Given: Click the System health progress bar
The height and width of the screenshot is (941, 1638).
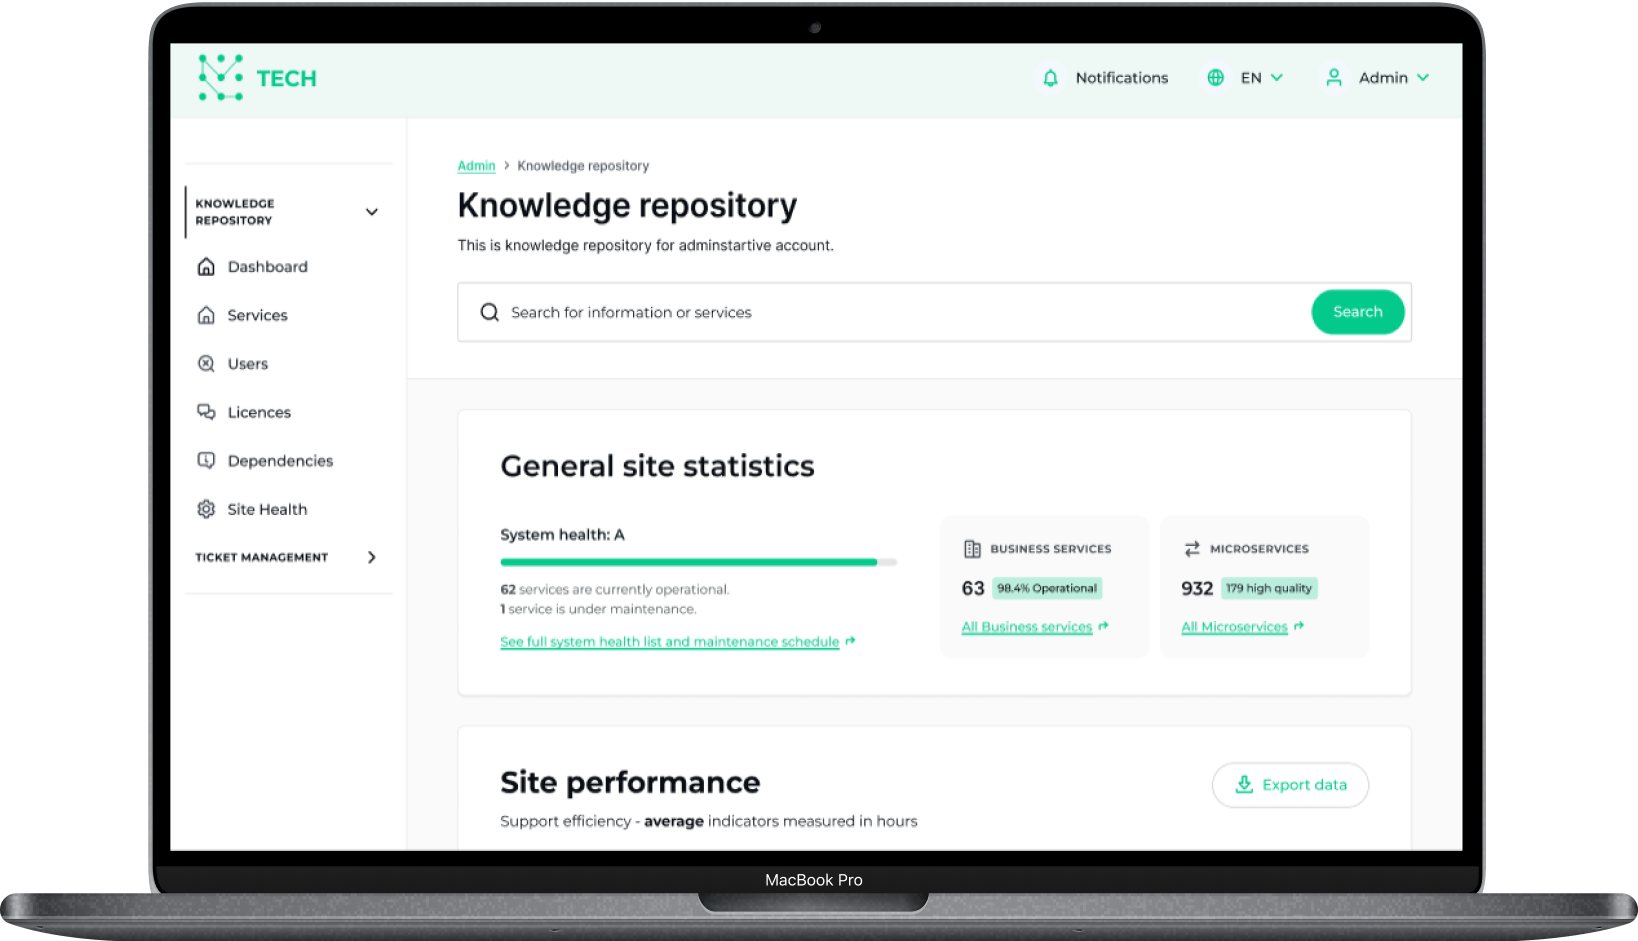Looking at the screenshot, I should 698,562.
